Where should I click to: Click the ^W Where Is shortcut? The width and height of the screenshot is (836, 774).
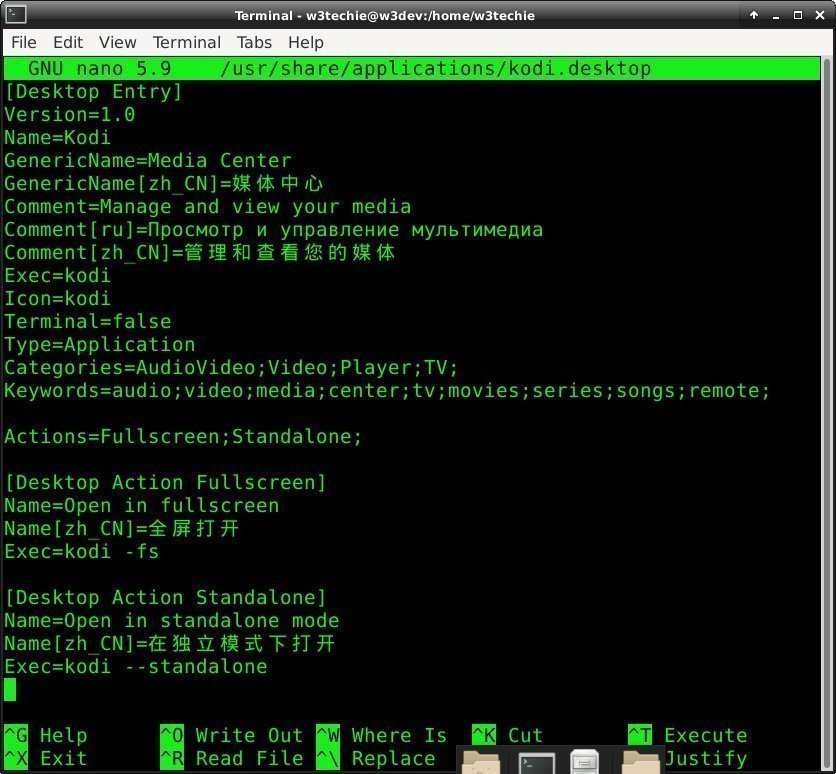pyautogui.click(x=381, y=735)
